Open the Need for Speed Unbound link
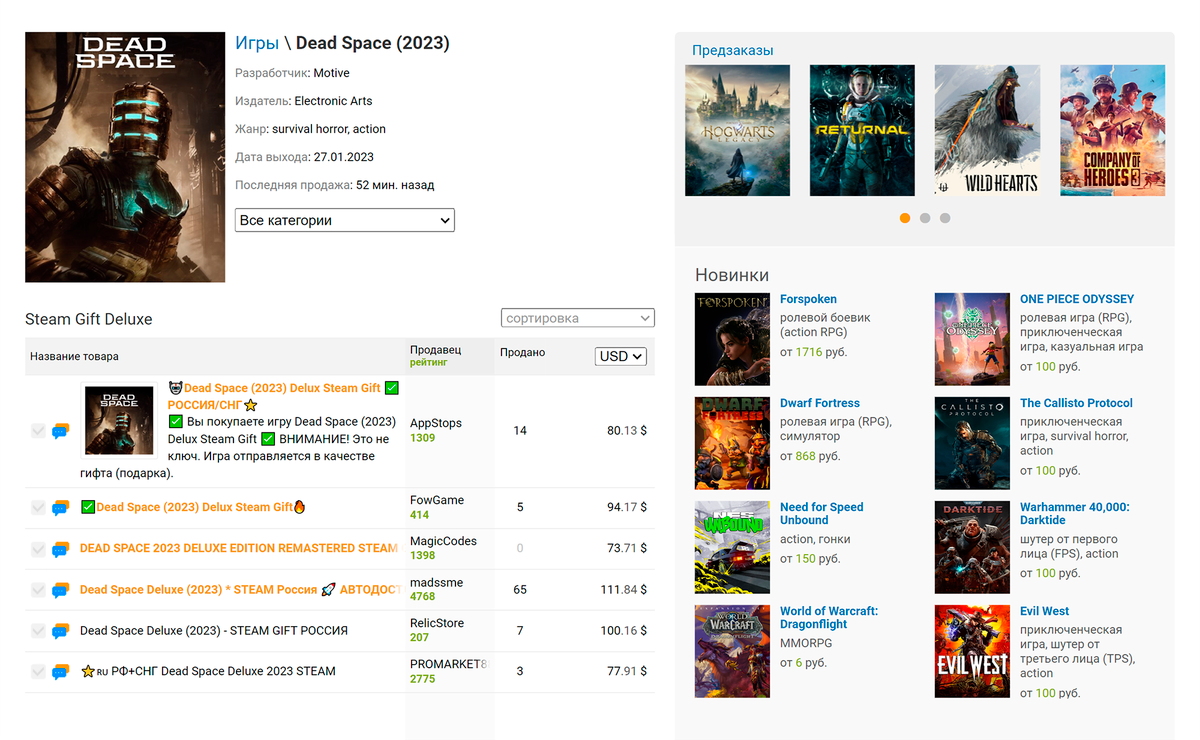Viewport: 1200px width, 740px height. point(822,513)
